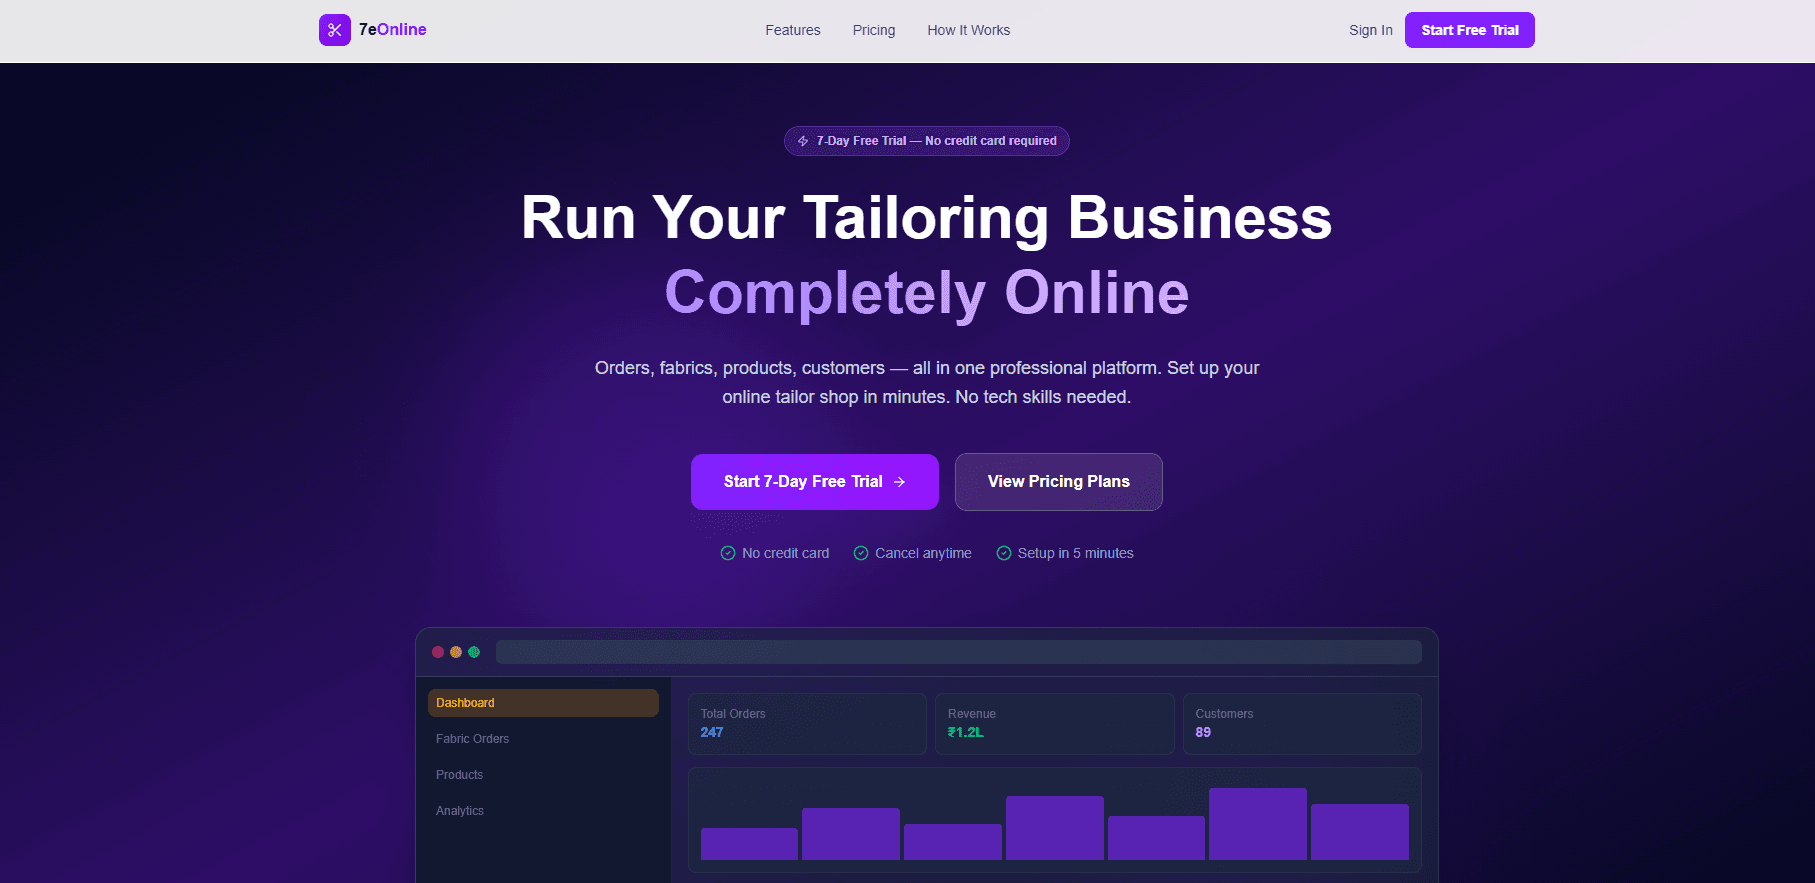Image resolution: width=1815 pixels, height=883 pixels.
Task: Select Products in preview sidebar
Action: tap(543, 775)
